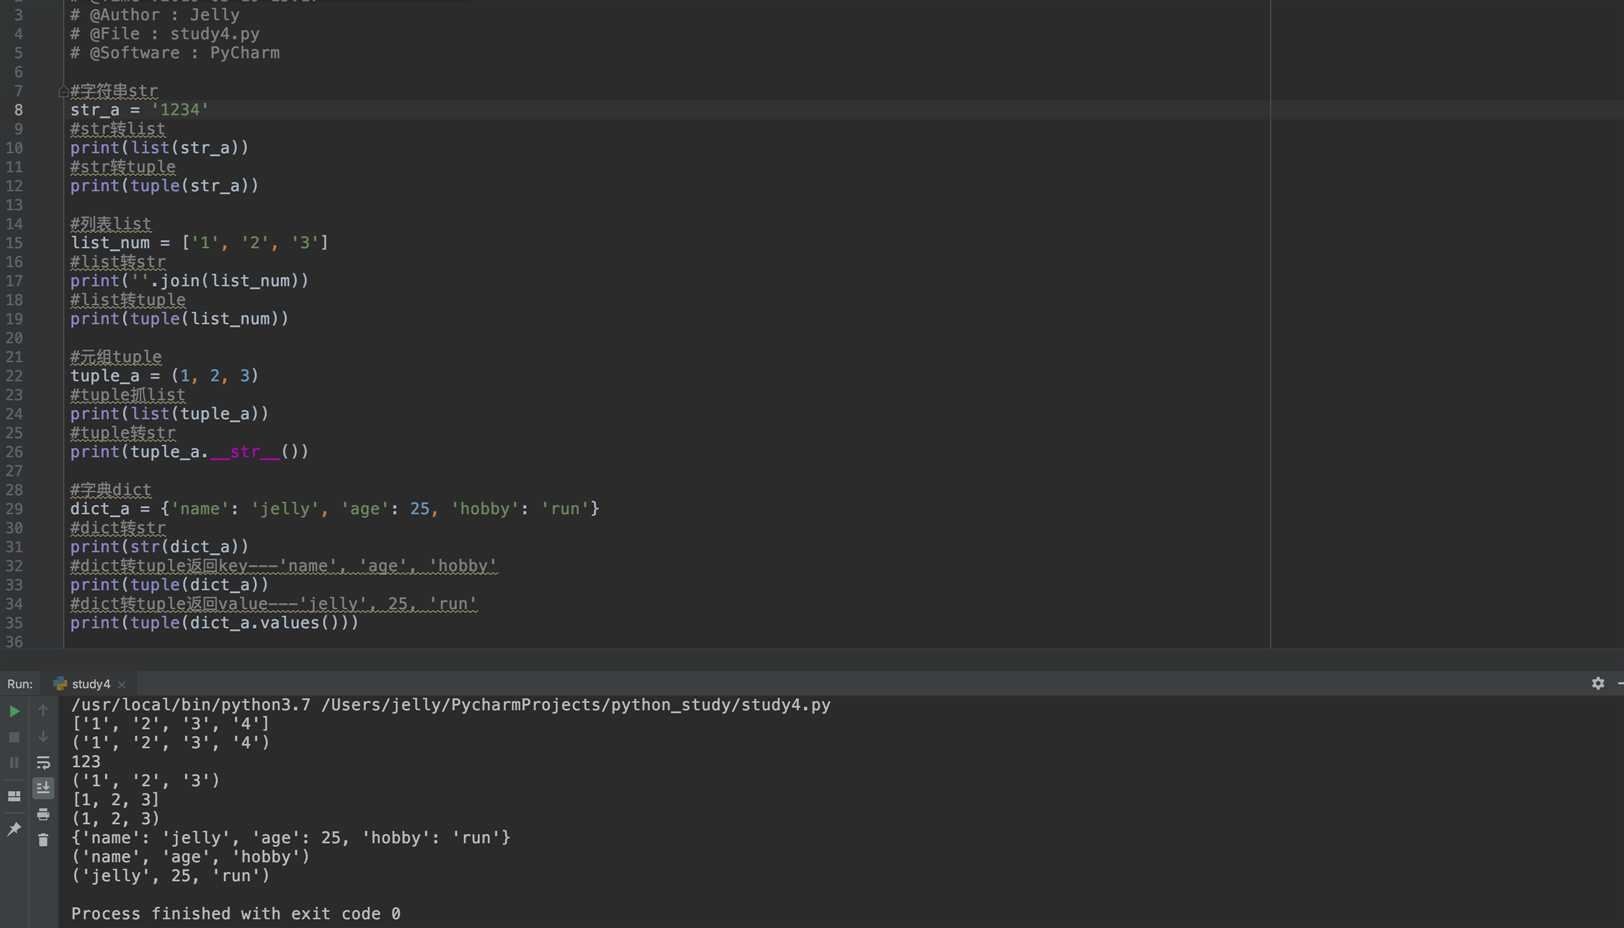Clear all console output with trash icon

point(43,840)
